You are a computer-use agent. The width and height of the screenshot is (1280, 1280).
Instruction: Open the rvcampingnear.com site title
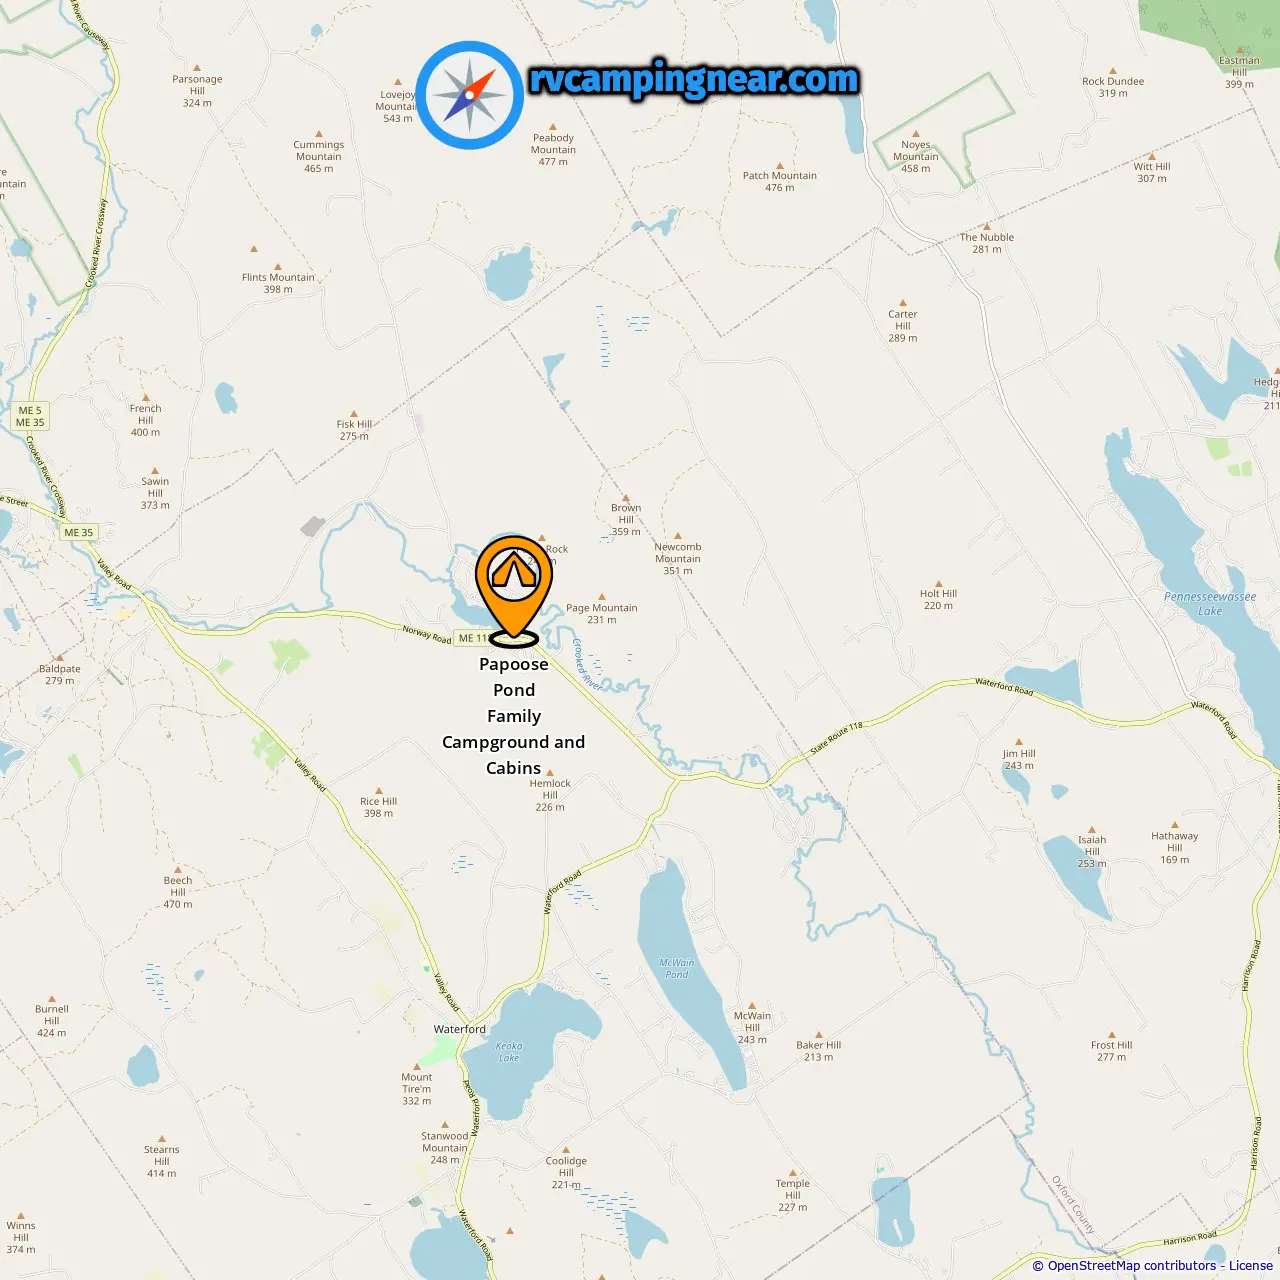693,79
